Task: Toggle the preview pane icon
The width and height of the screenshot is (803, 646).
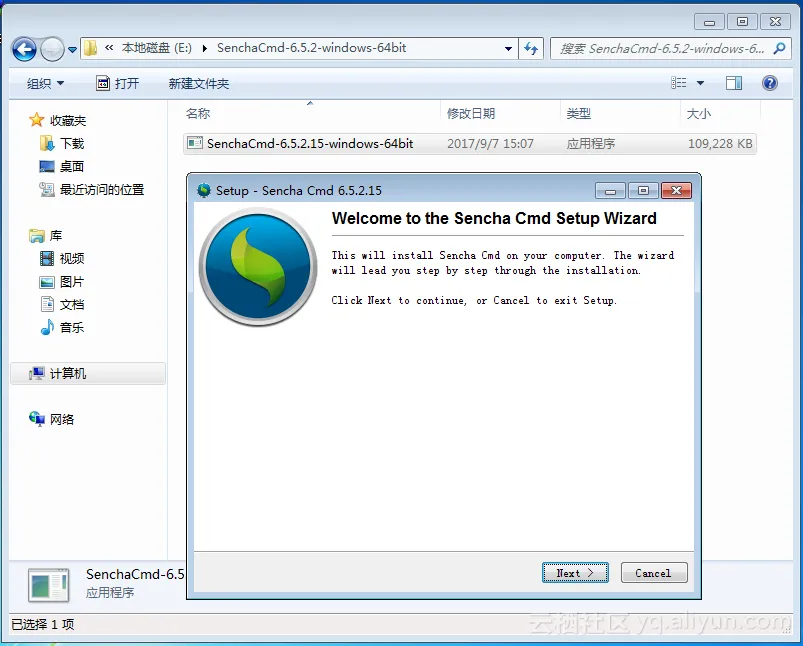Action: (734, 83)
